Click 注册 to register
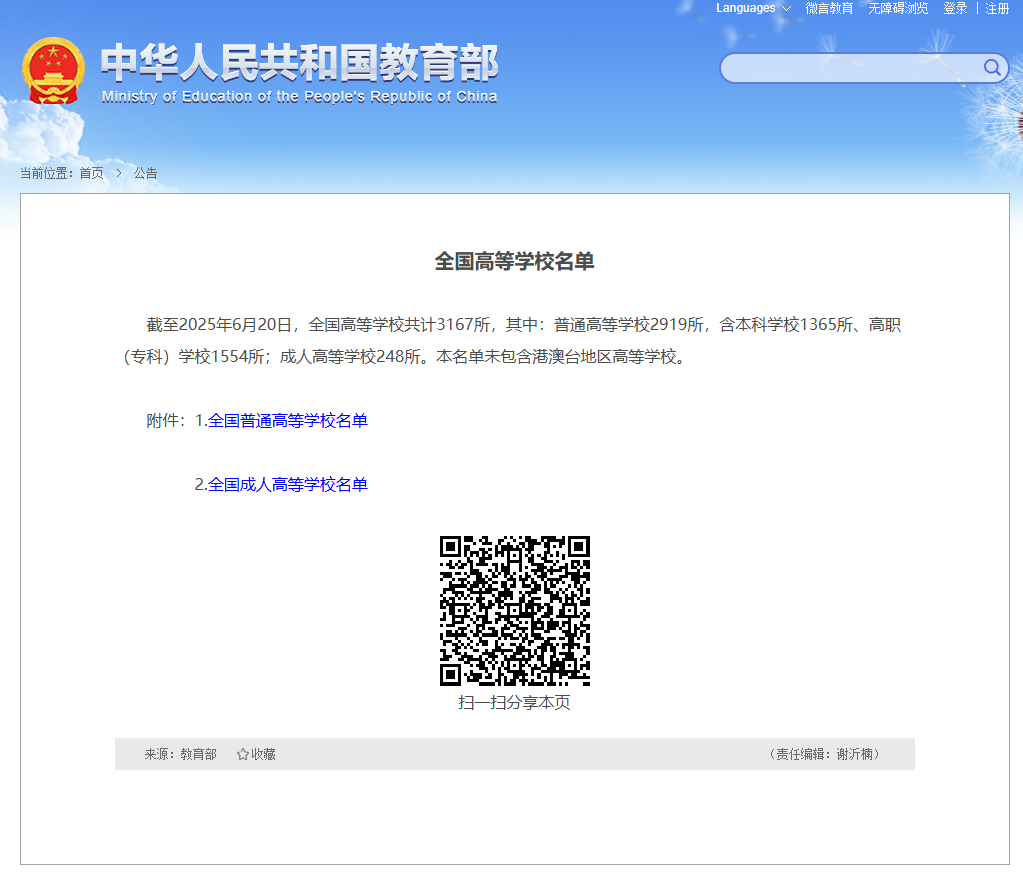Viewport: 1023px width, 873px height. 997,8
